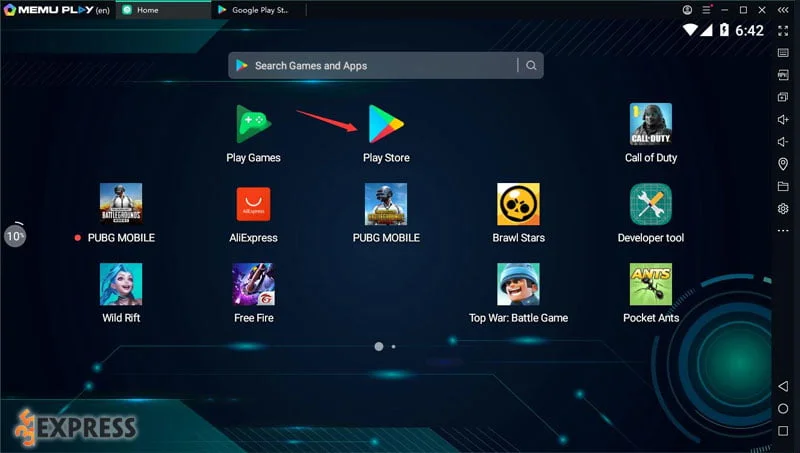Open multi-window manager sidebar icon
Viewport: 800px width, 453px height.
[783, 97]
